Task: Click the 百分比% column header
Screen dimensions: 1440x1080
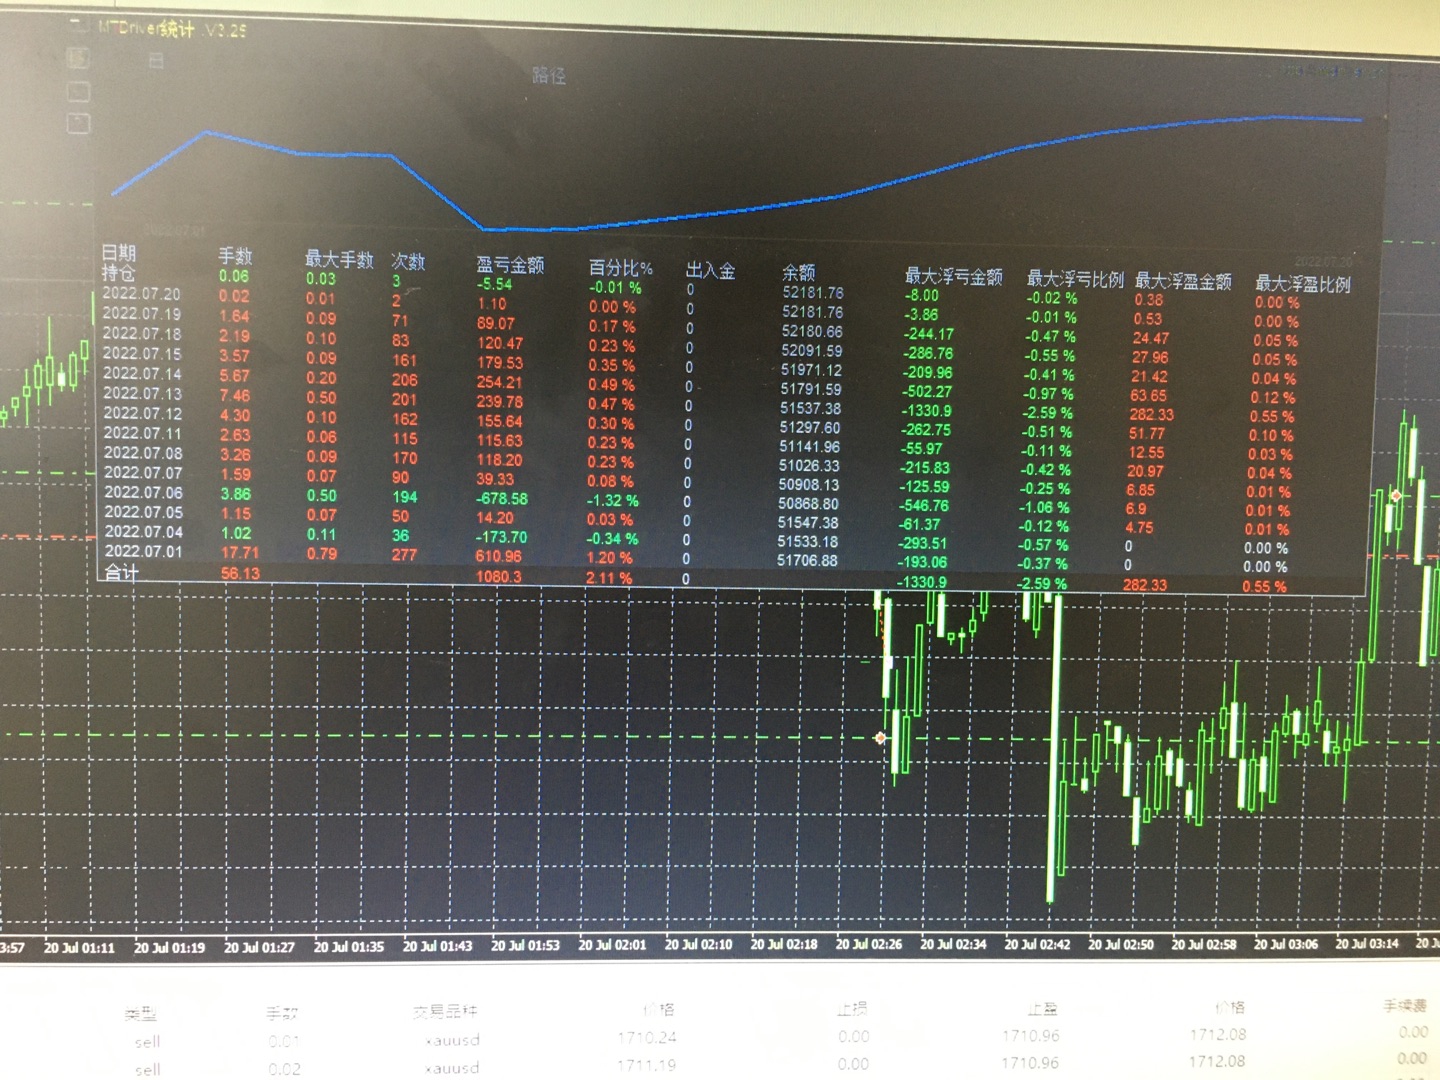Action: (x=620, y=267)
